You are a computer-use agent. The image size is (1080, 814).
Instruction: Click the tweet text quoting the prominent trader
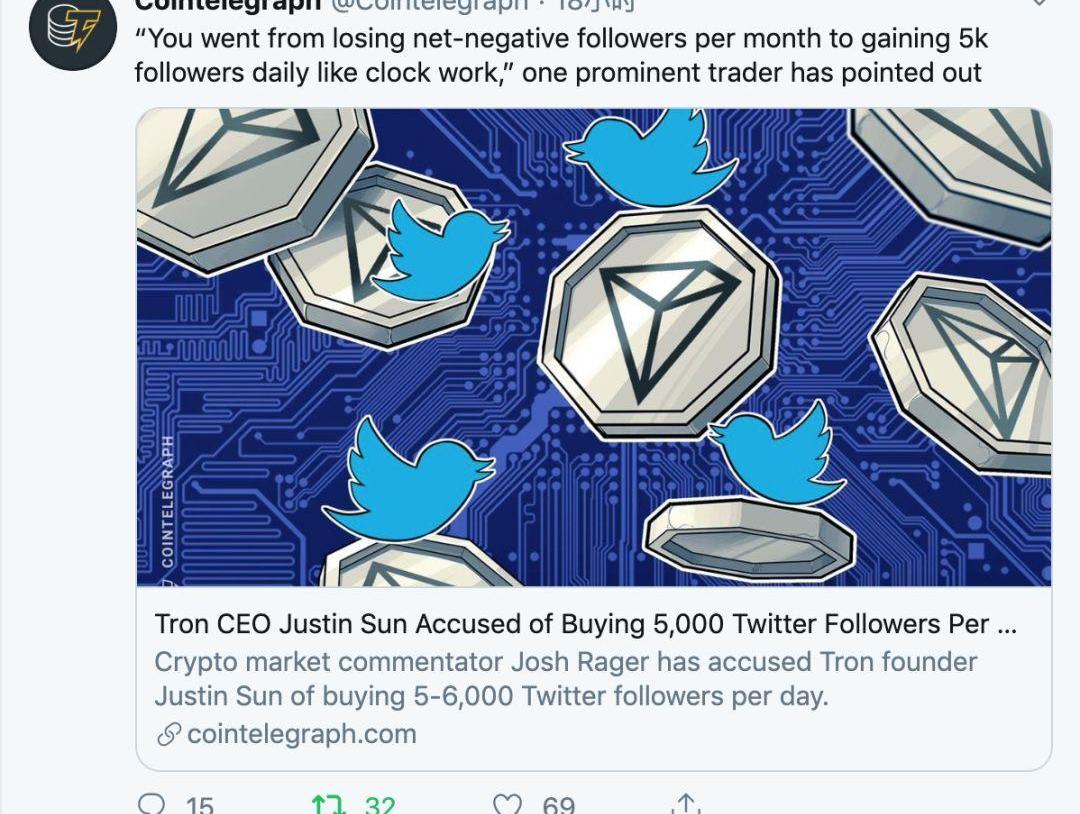(560, 56)
